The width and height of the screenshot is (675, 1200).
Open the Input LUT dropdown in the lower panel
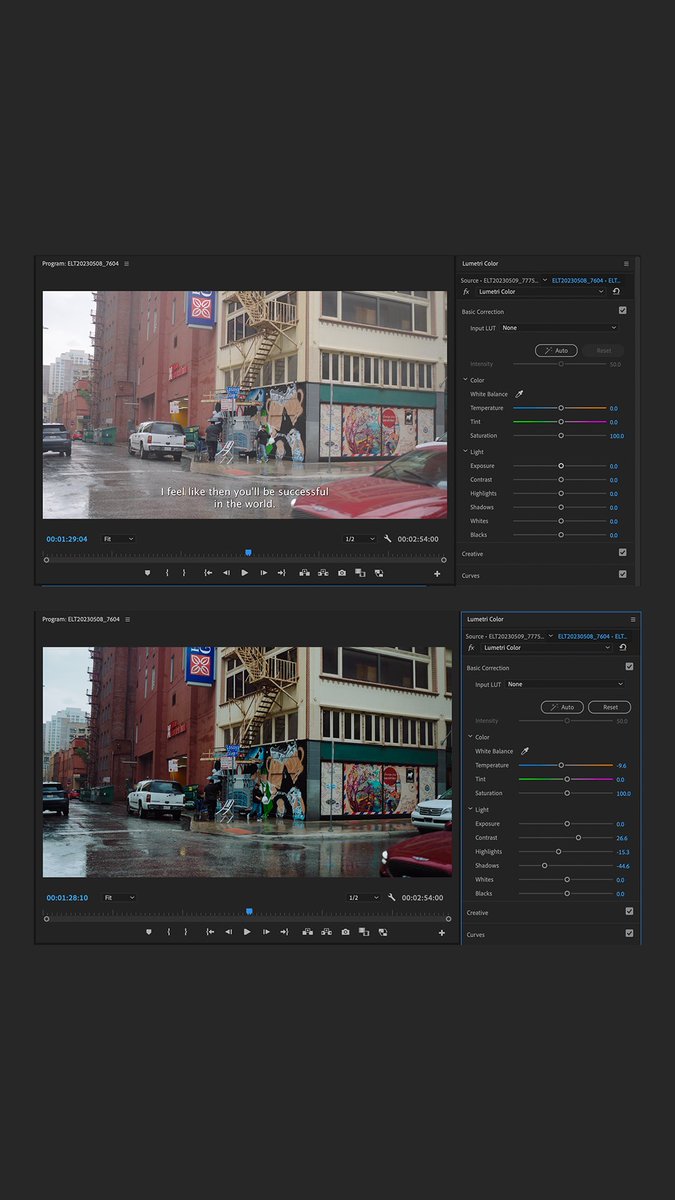pyautogui.click(x=565, y=684)
